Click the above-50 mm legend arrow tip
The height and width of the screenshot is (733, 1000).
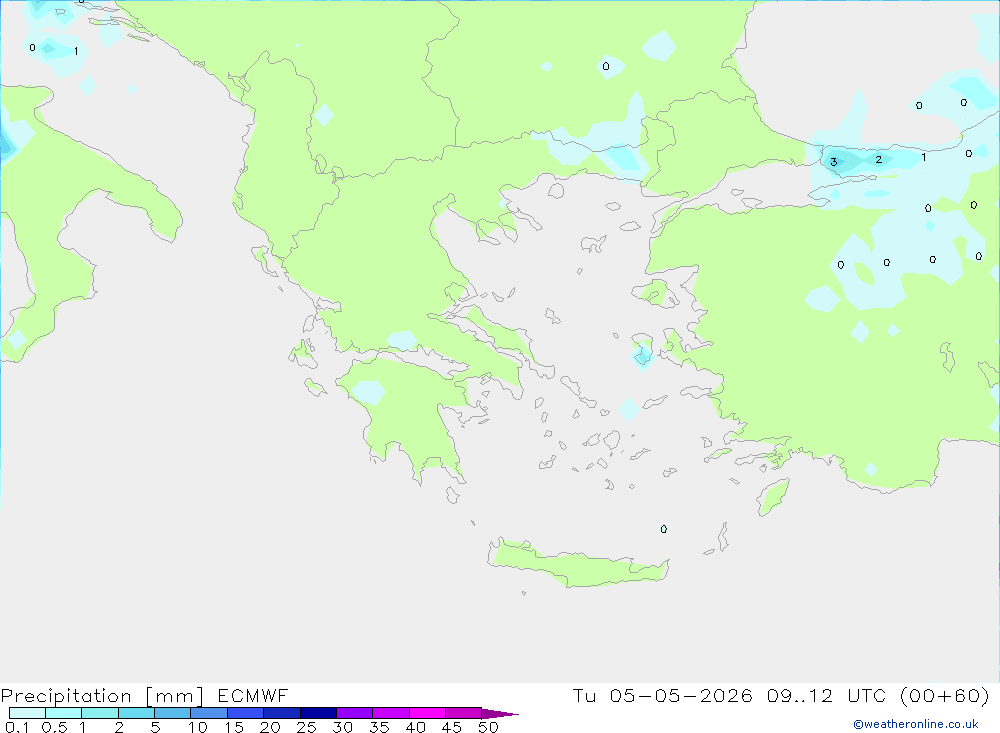(501, 714)
